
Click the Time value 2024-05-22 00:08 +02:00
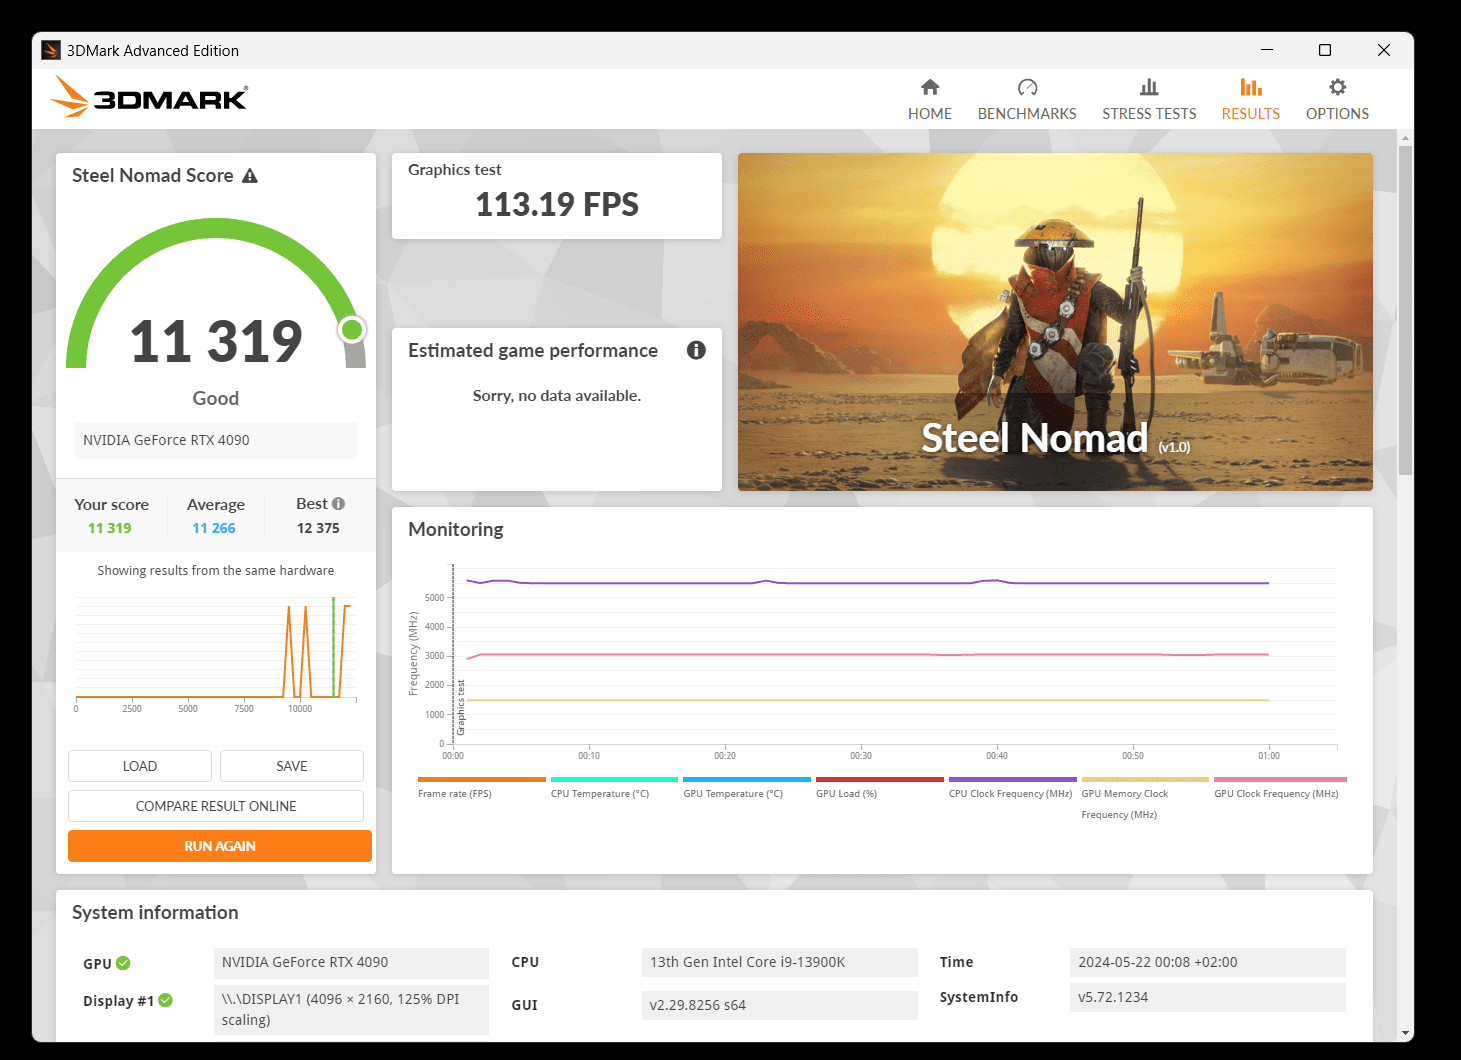click(1208, 962)
